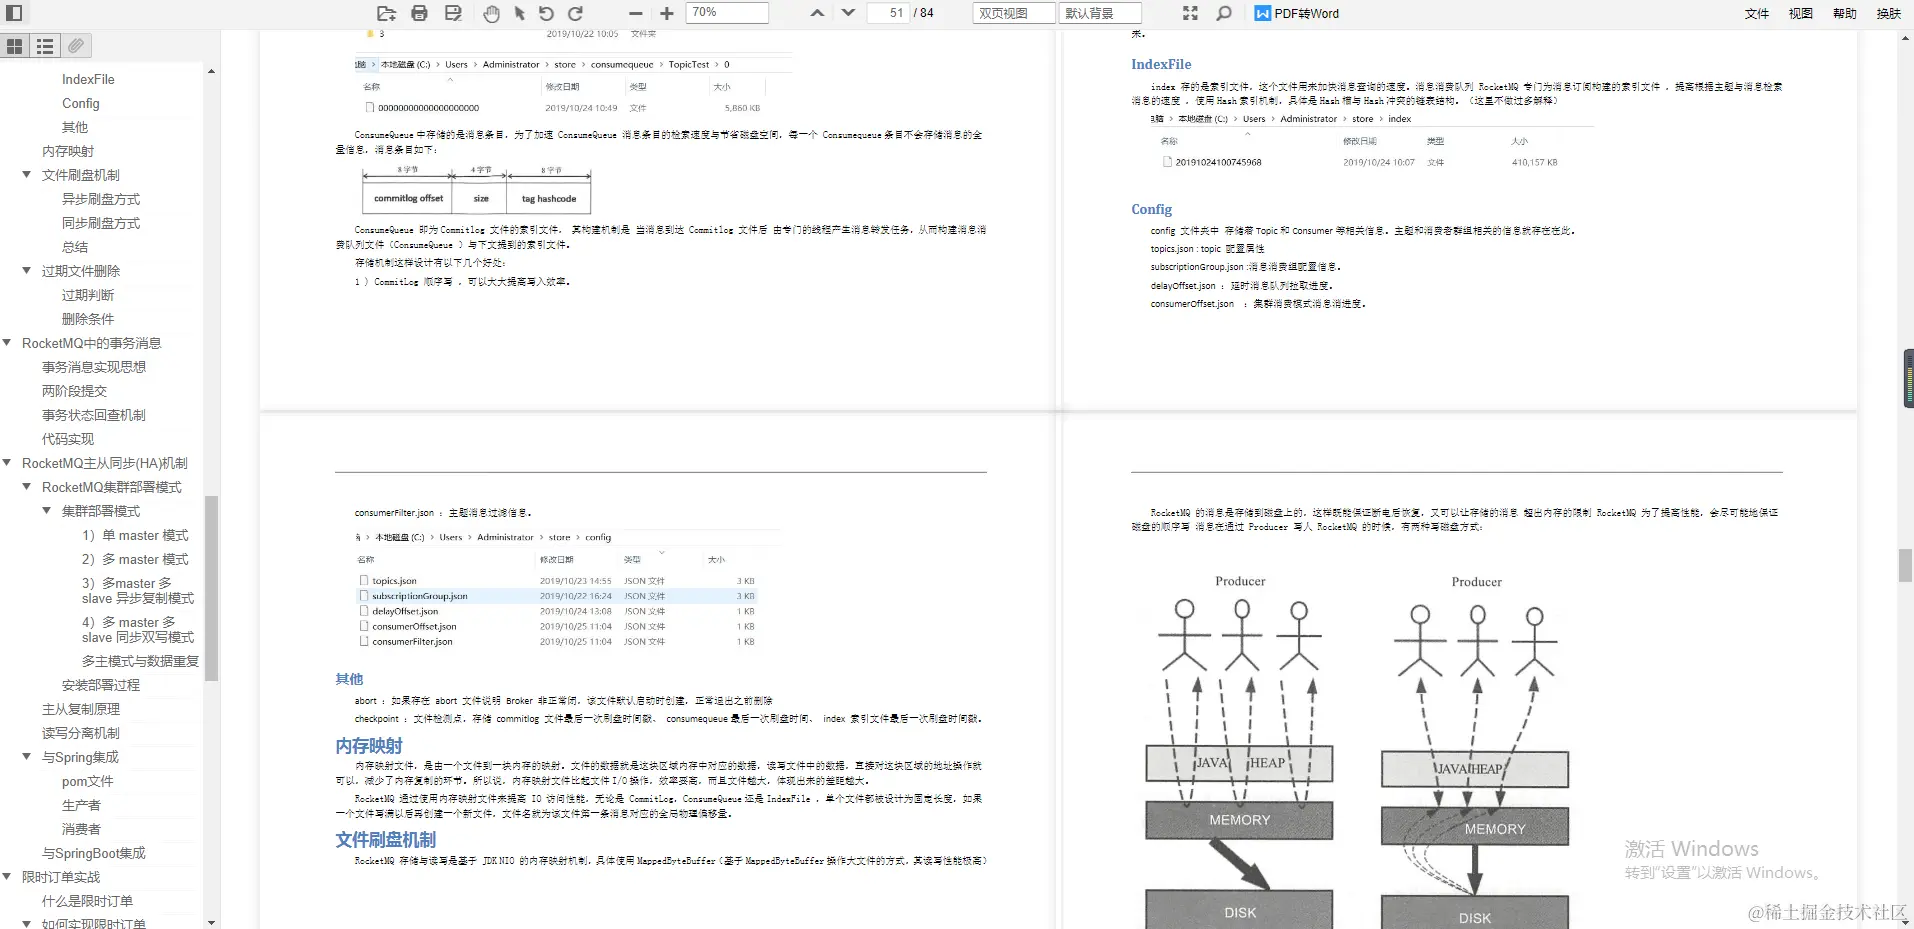Click the 文件刷盘机制 heading in the page
The image size is (1914, 929).
tap(386, 840)
